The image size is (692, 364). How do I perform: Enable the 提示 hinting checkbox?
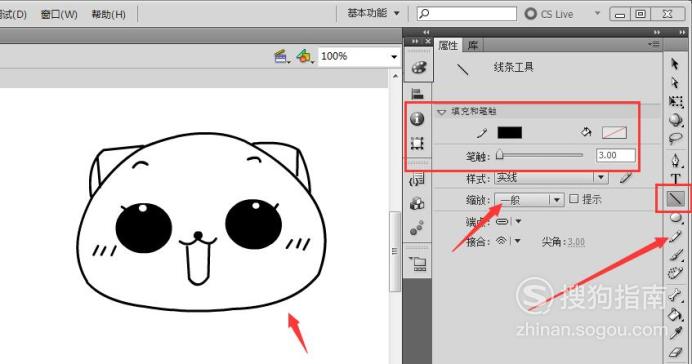[573, 199]
